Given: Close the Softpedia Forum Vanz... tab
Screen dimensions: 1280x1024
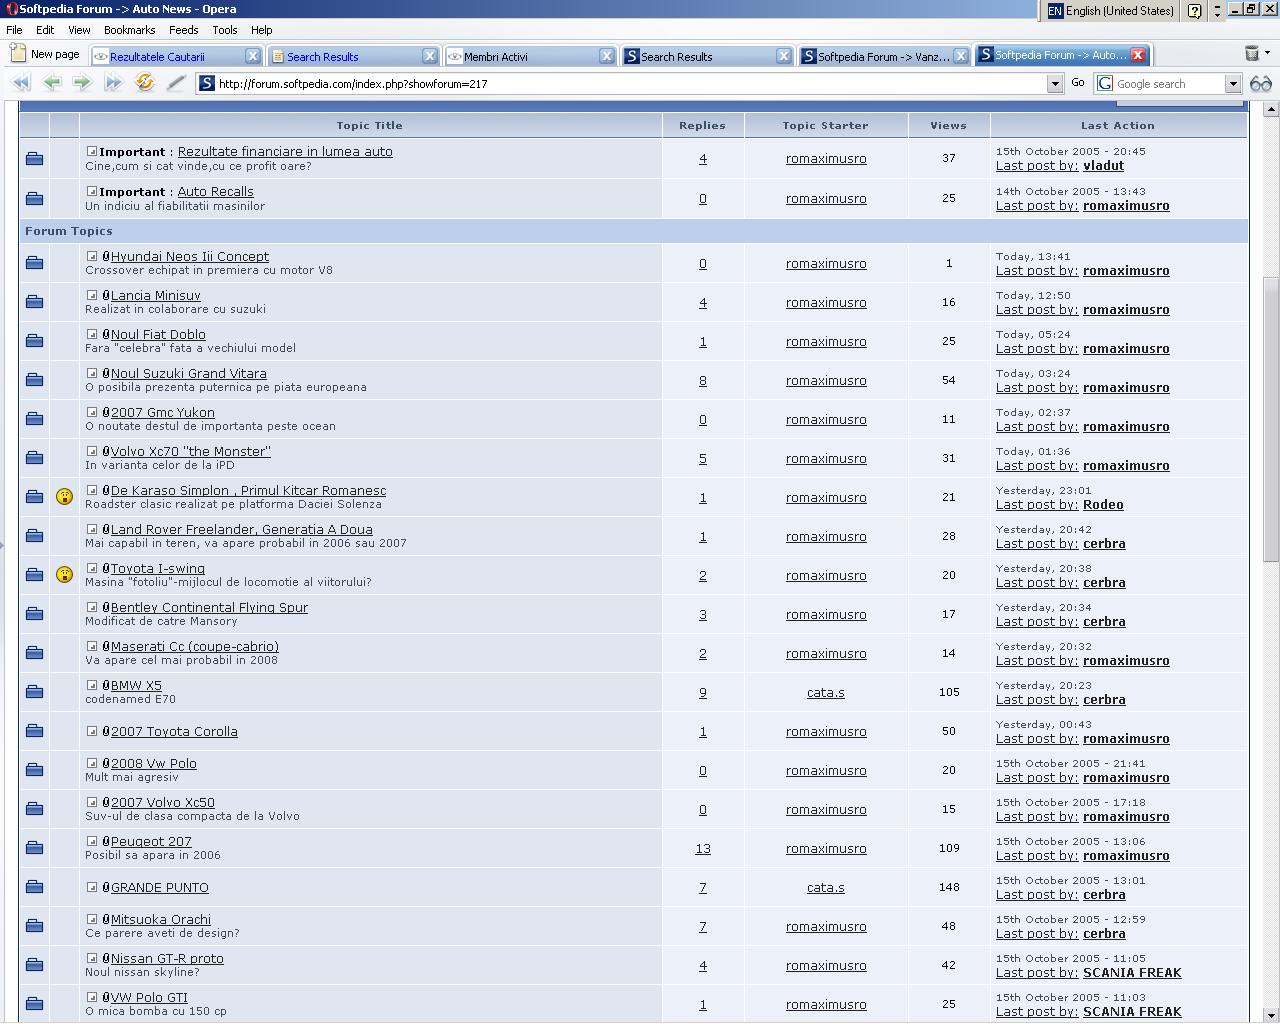Looking at the screenshot, I should coord(961,56).
